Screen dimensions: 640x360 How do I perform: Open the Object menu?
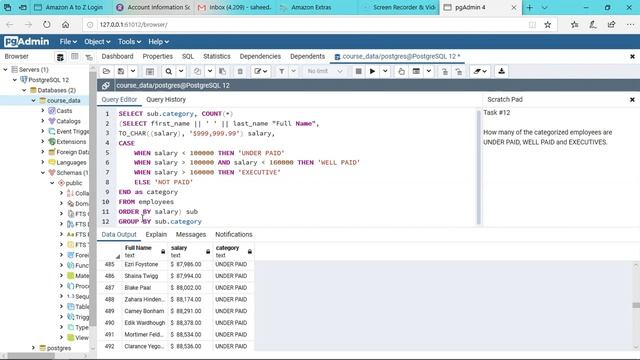pos(97,42)
